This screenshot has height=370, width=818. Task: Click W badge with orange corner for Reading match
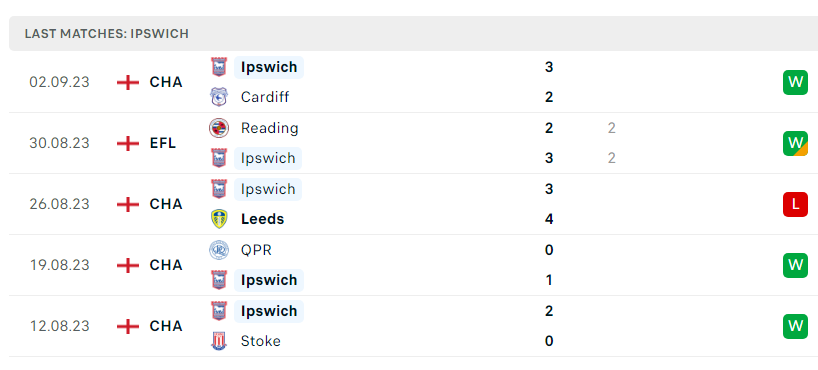pyautogui.click(x=795, y=143)
